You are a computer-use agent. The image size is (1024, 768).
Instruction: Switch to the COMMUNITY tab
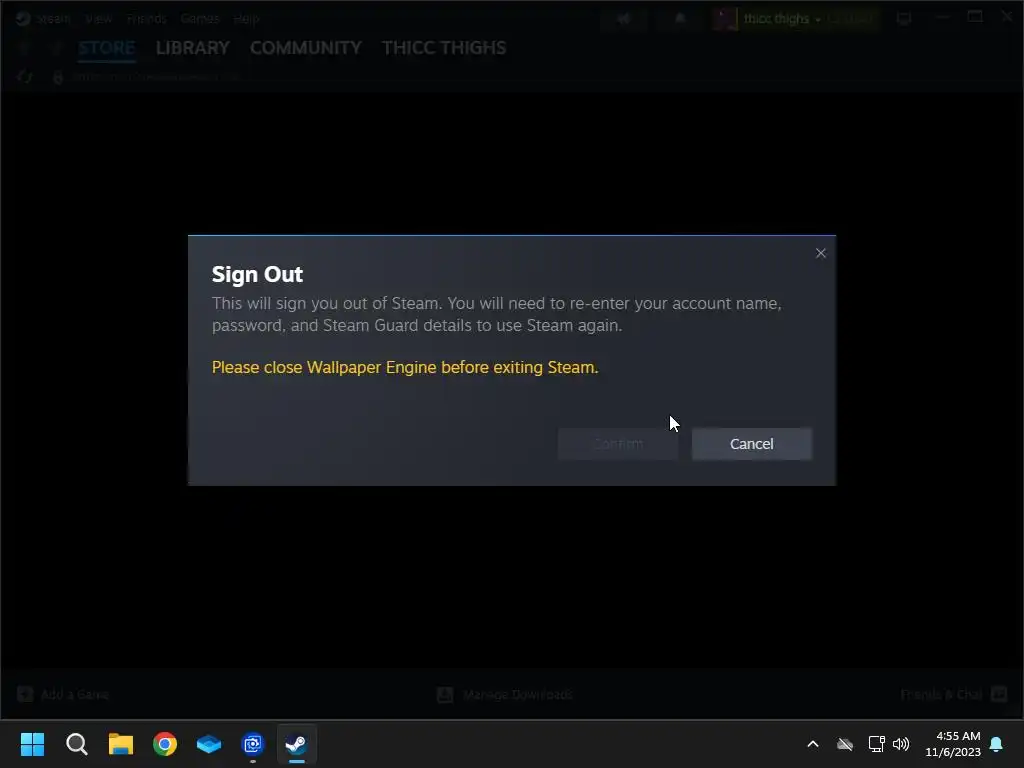[x=306, y=48]
